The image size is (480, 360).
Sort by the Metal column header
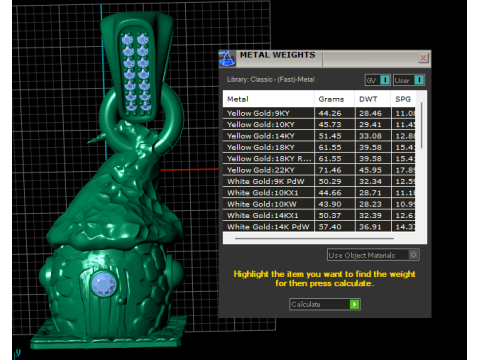pos(268,99)
